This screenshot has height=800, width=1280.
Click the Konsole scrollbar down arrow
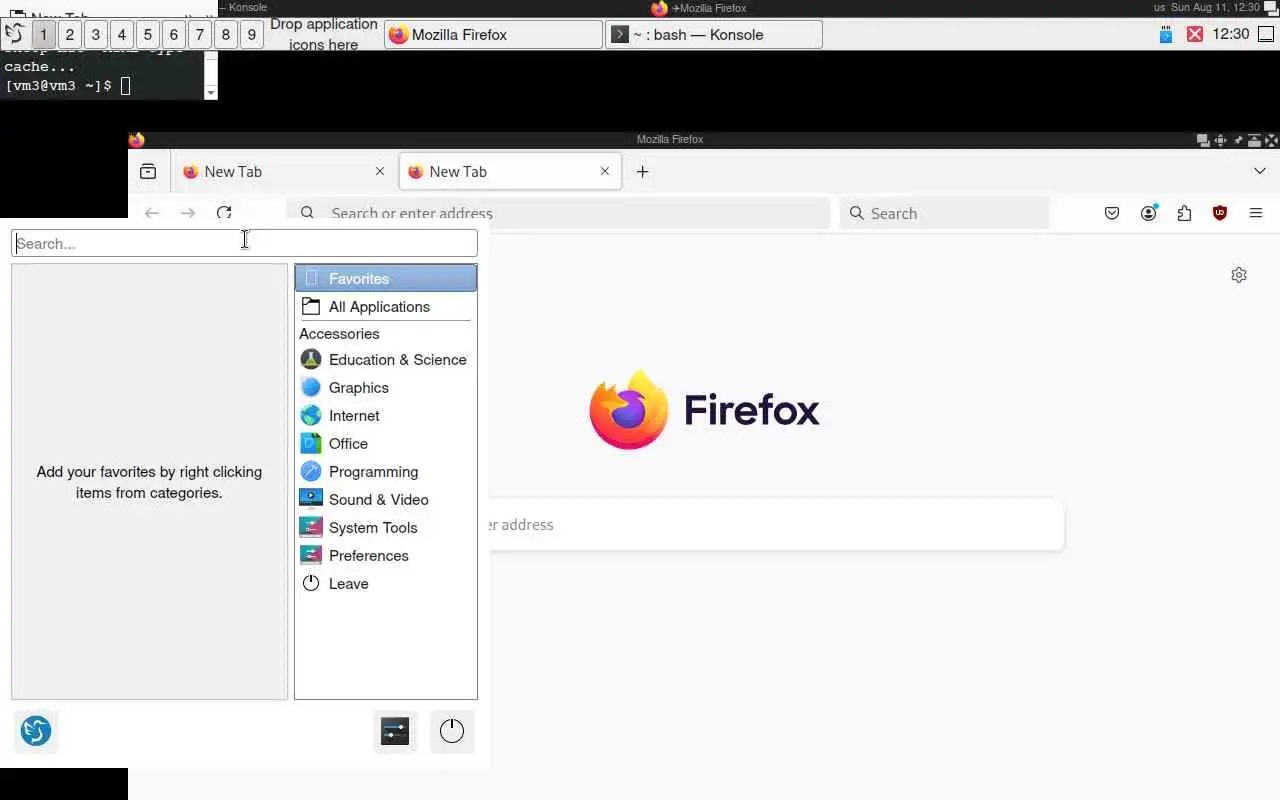tap(210, 93)
